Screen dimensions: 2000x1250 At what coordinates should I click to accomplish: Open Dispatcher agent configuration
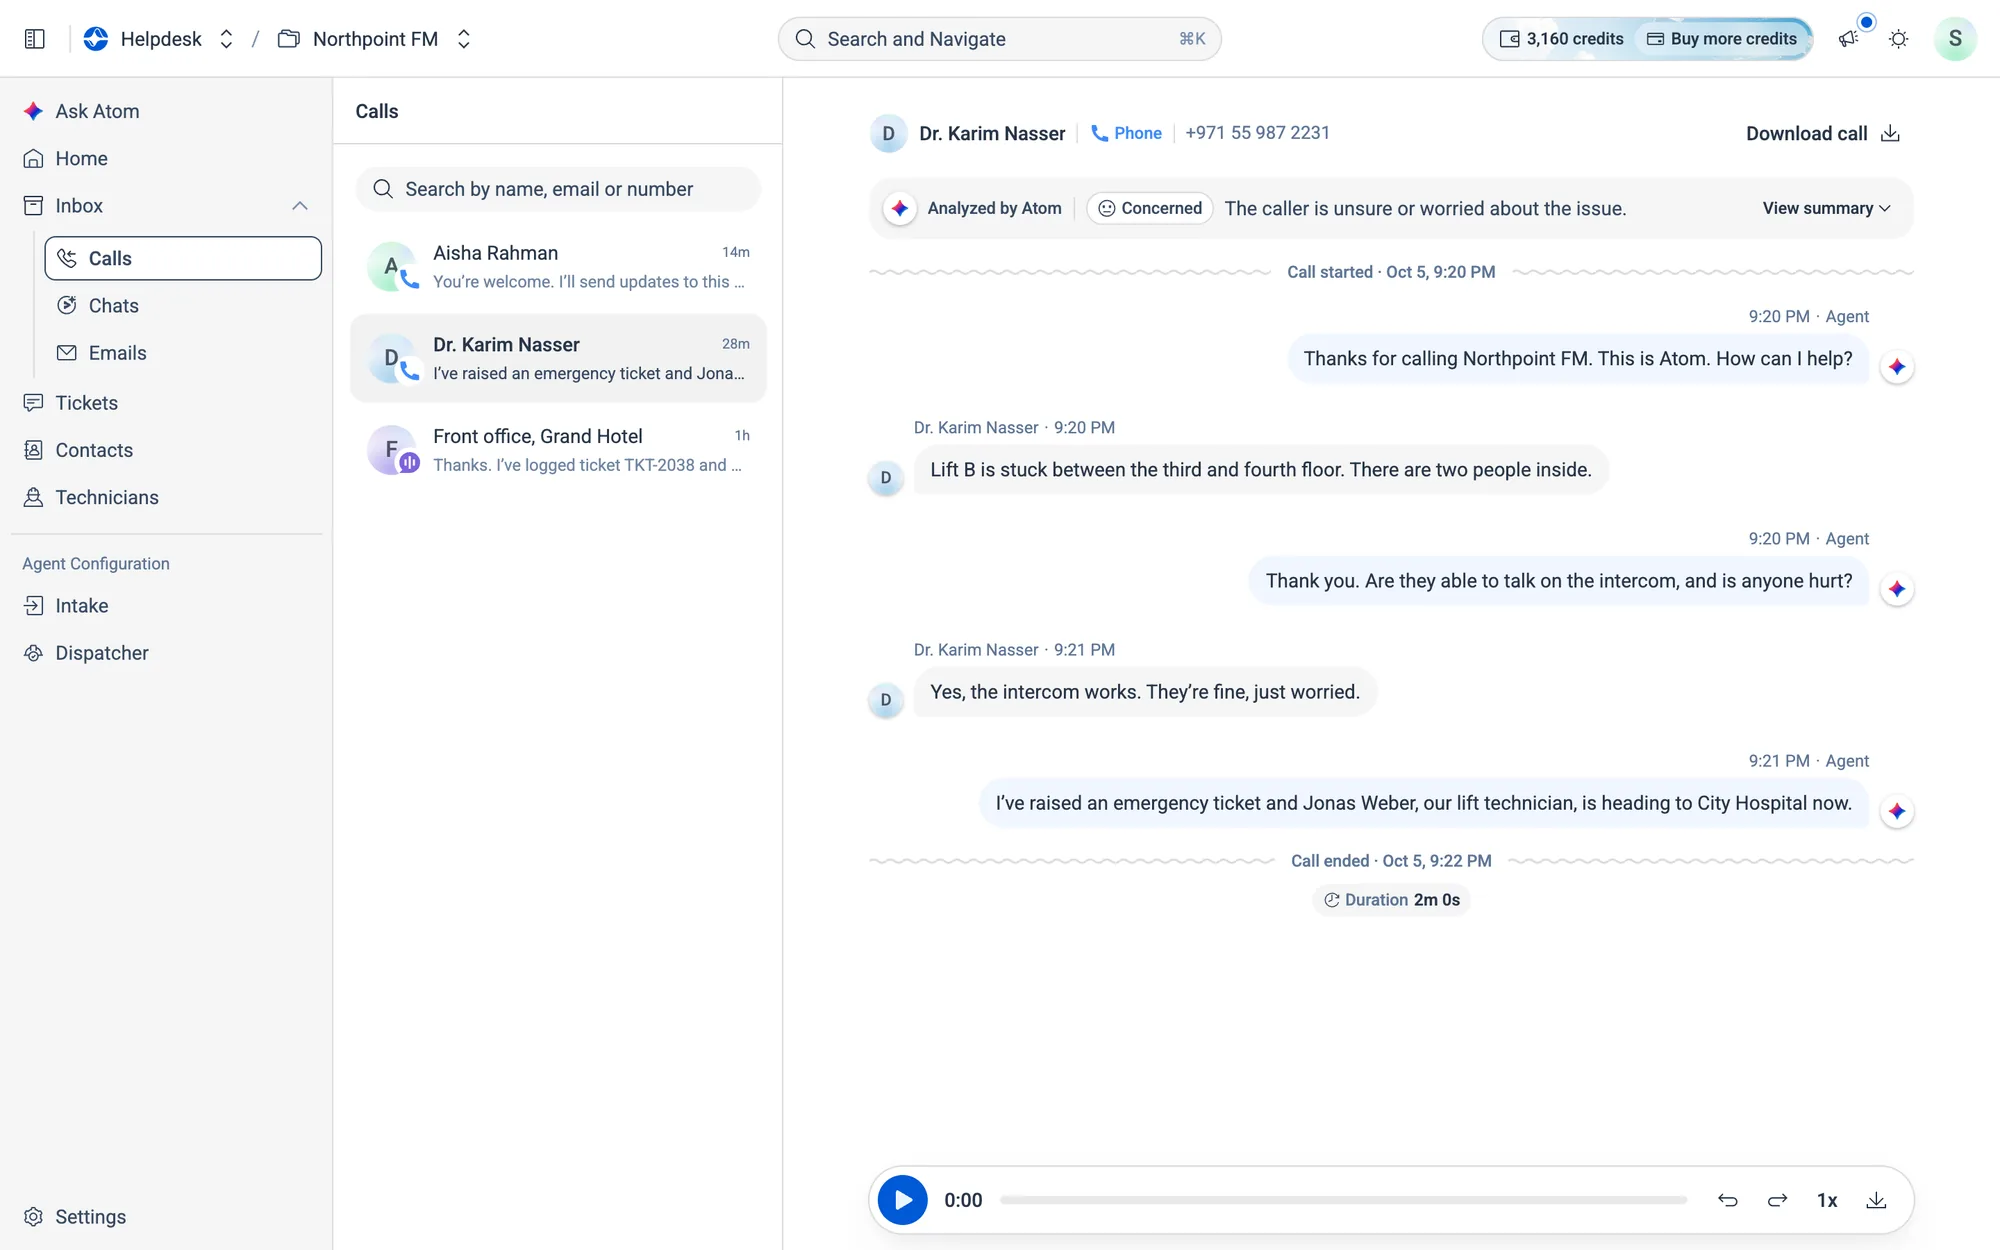(166, 653)
